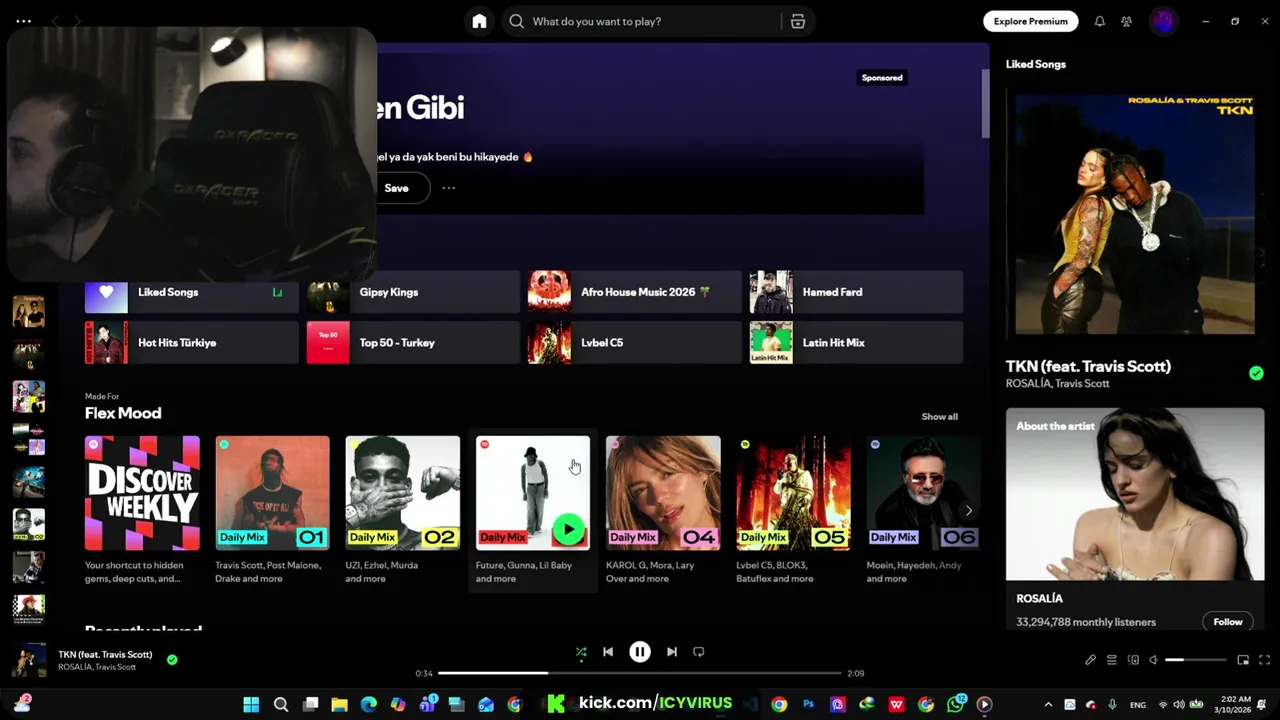The width and height of the screenshot is (1280, 720).
Task: Click the ENG language indicator
Action: (1138, 705)
